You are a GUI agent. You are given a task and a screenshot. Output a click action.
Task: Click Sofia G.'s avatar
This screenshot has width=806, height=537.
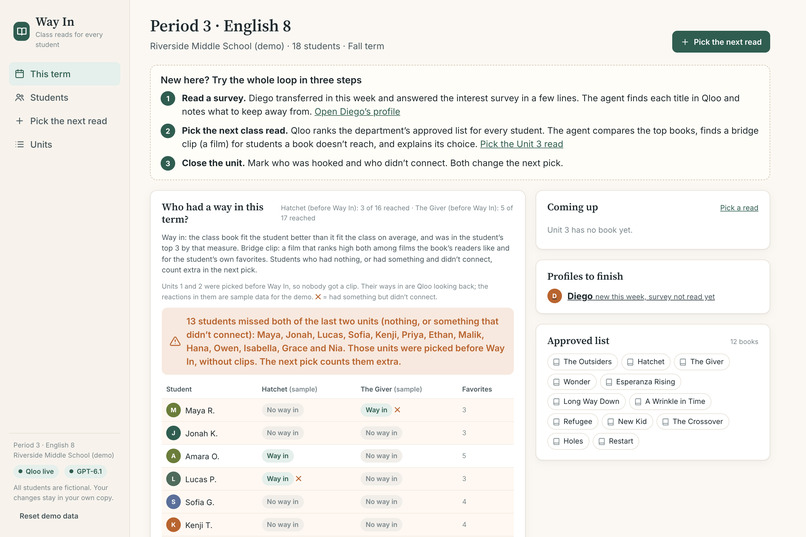point(173,502)
